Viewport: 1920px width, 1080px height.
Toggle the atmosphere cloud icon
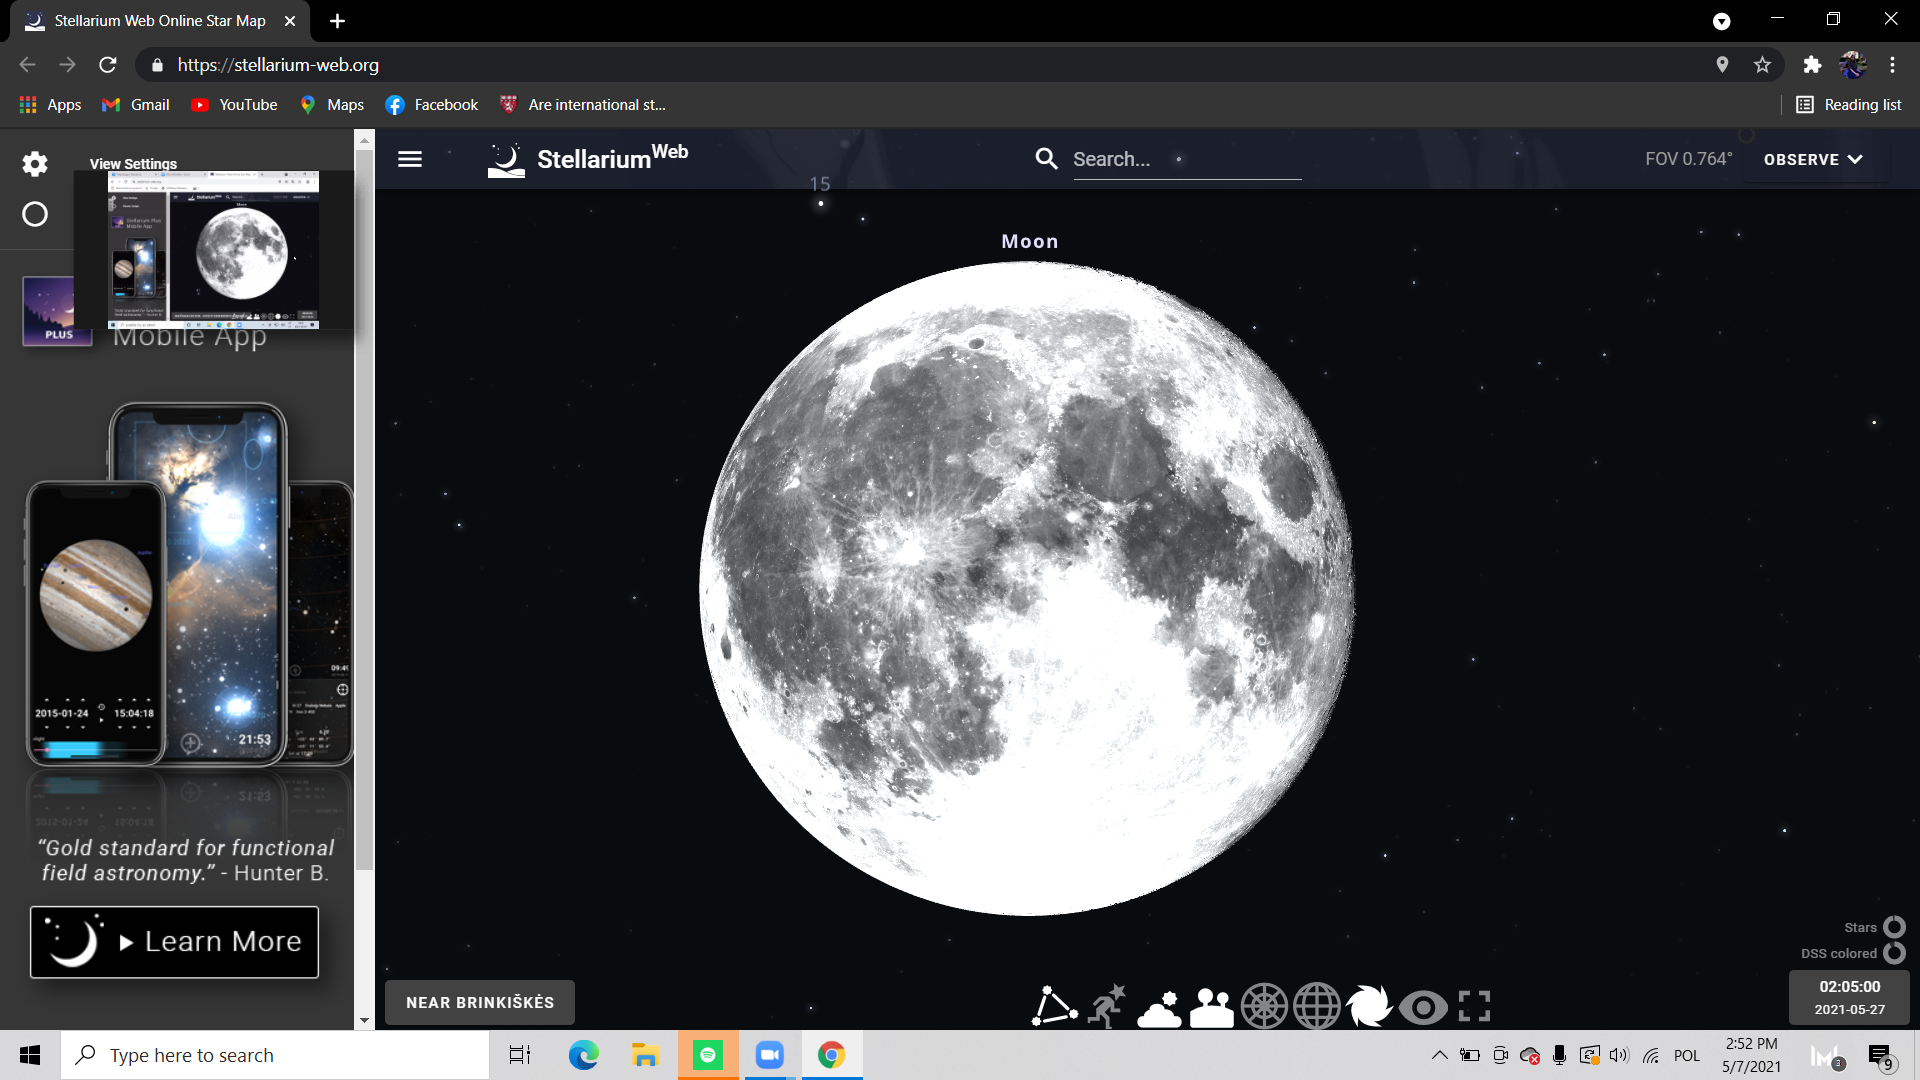pyautogui.click(x=1159, y=1008)
